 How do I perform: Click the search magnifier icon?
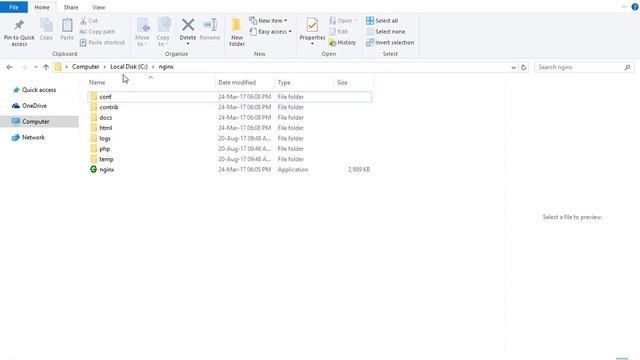pos(627,67)
